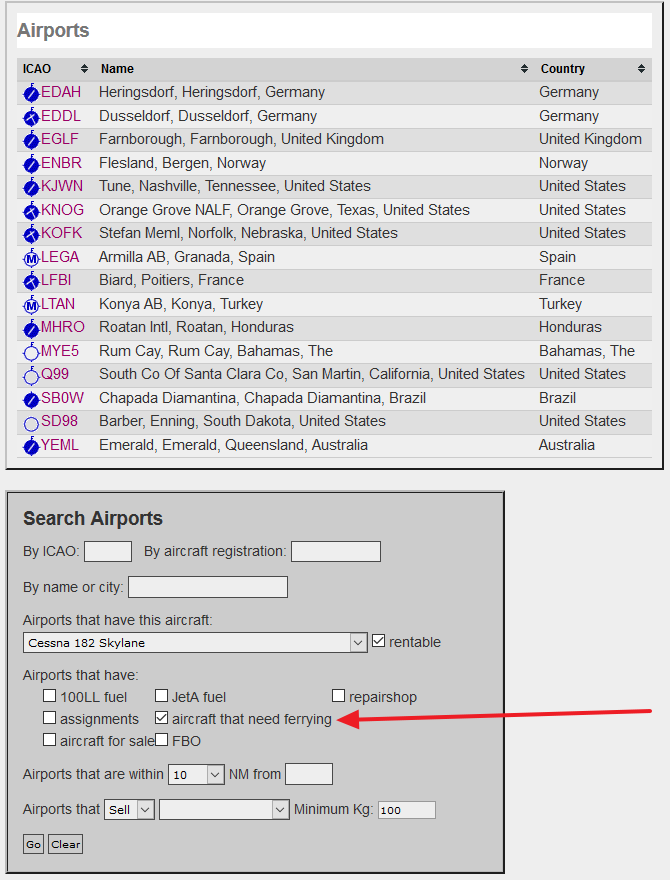The height and width of the screenshot is (880, 670).
Task: Select text Farnborough, Farnborough, United Kingdom
Action: point(241,139)
